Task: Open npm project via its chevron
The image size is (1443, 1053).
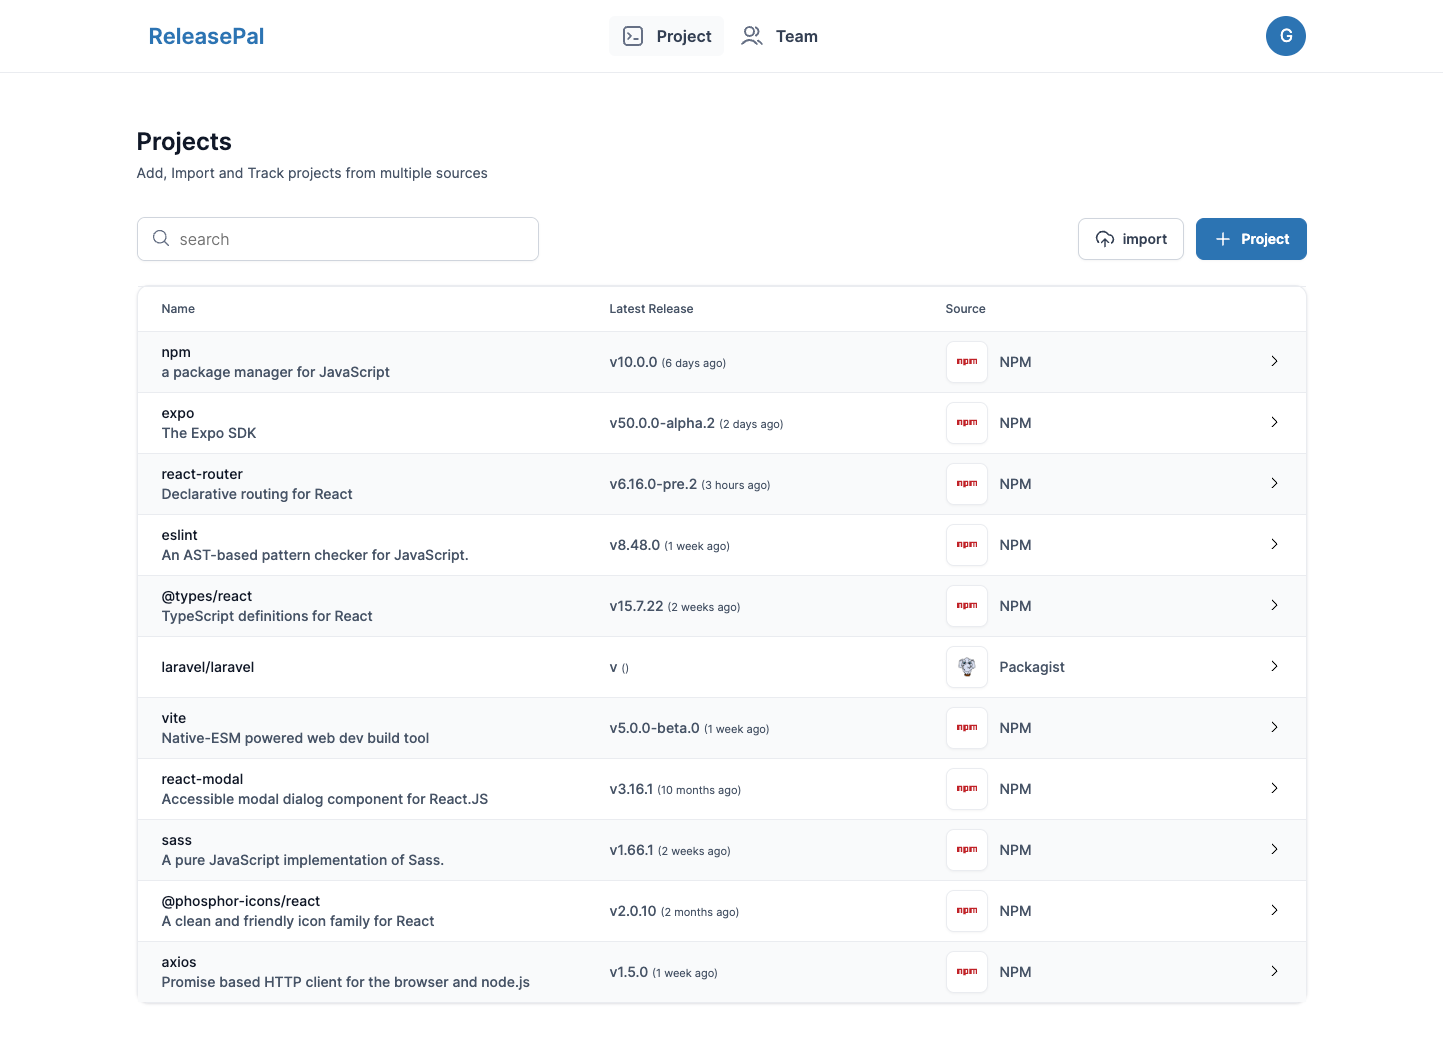Action: 1274,361
